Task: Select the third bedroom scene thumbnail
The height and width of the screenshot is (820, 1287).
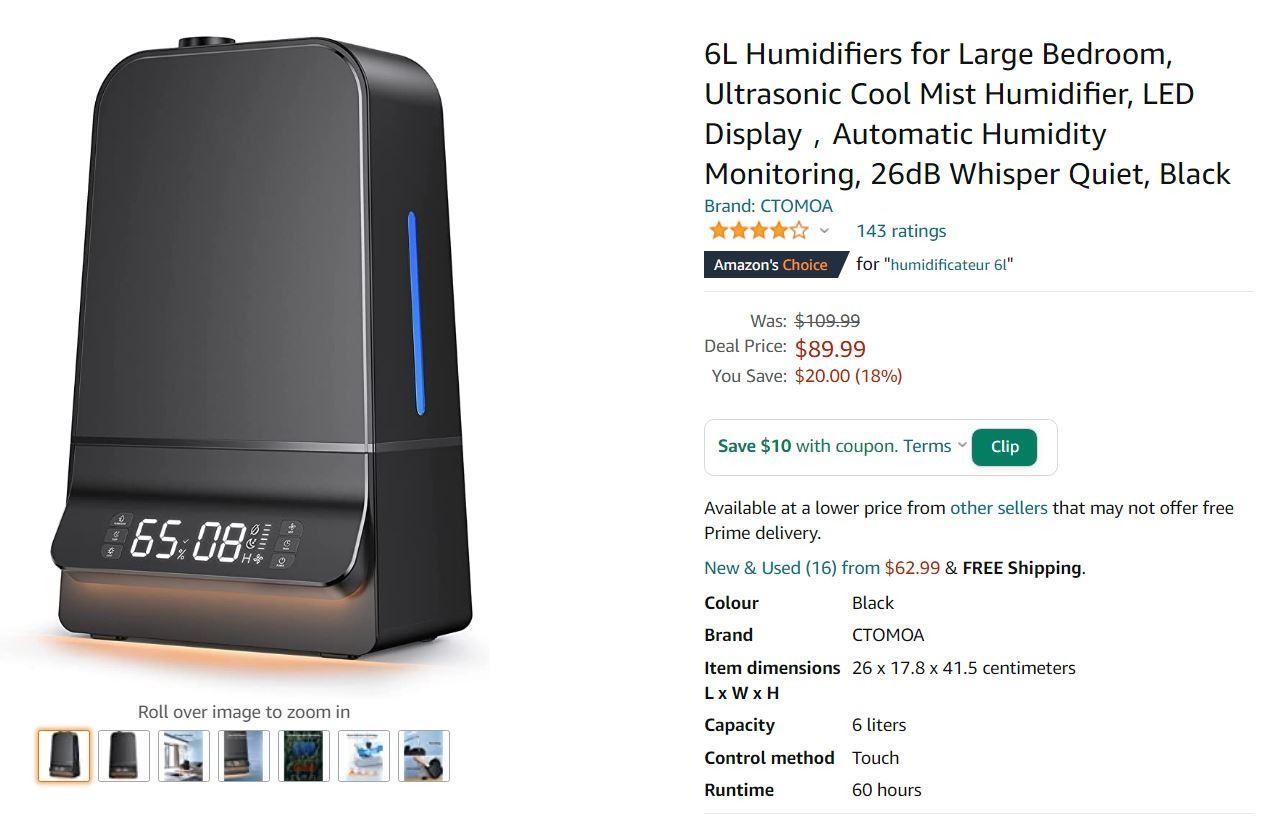Action: click(x=184, y=755)
